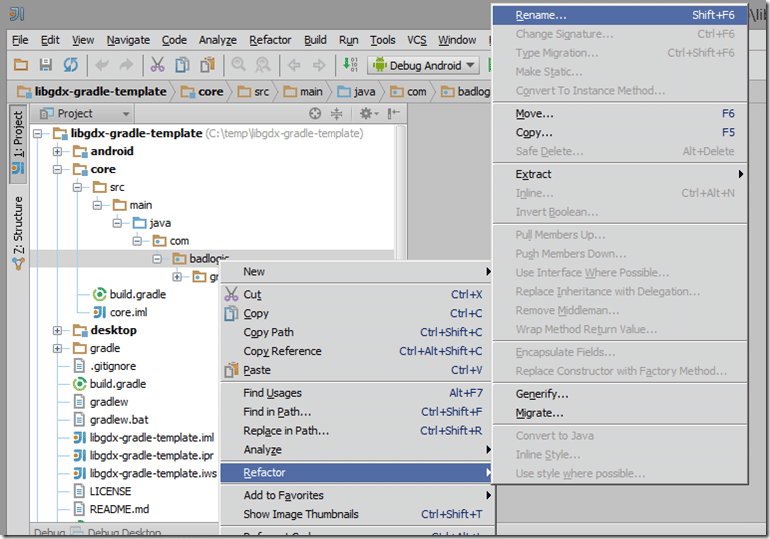Select .gitignore file in tree

tap(105, 366)
